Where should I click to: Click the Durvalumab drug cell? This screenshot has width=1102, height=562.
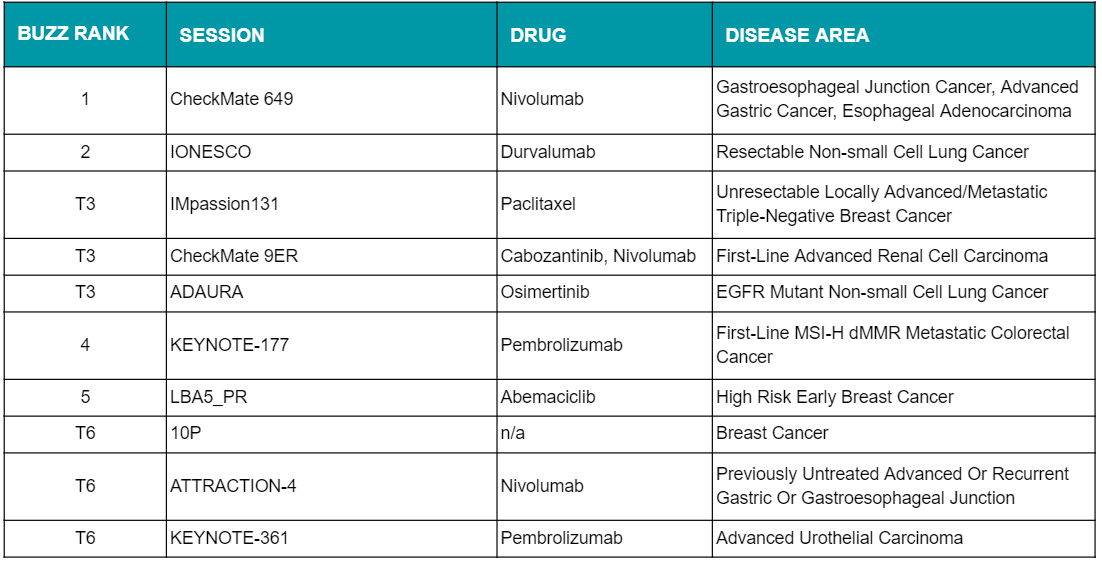pos(604,152)
